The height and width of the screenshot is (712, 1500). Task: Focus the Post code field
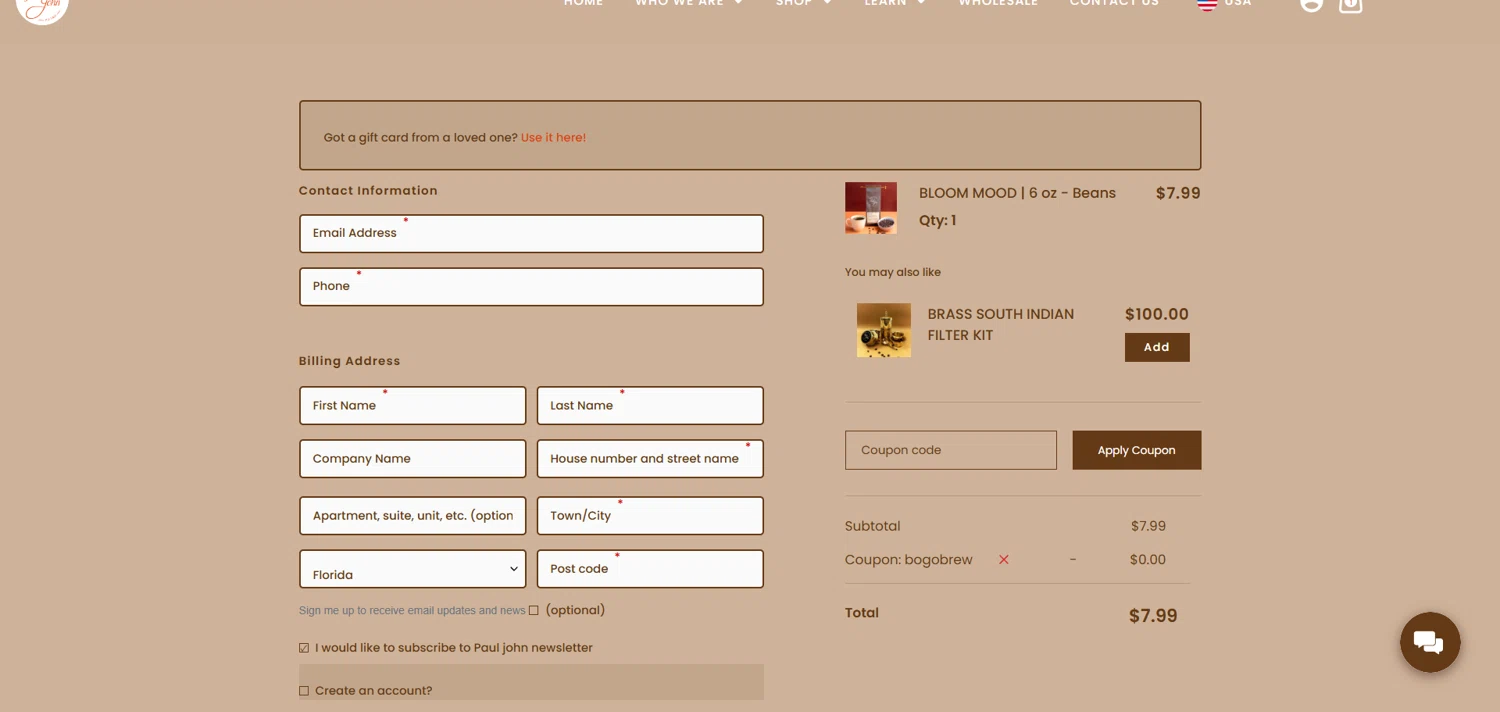(x=650, y=569)
